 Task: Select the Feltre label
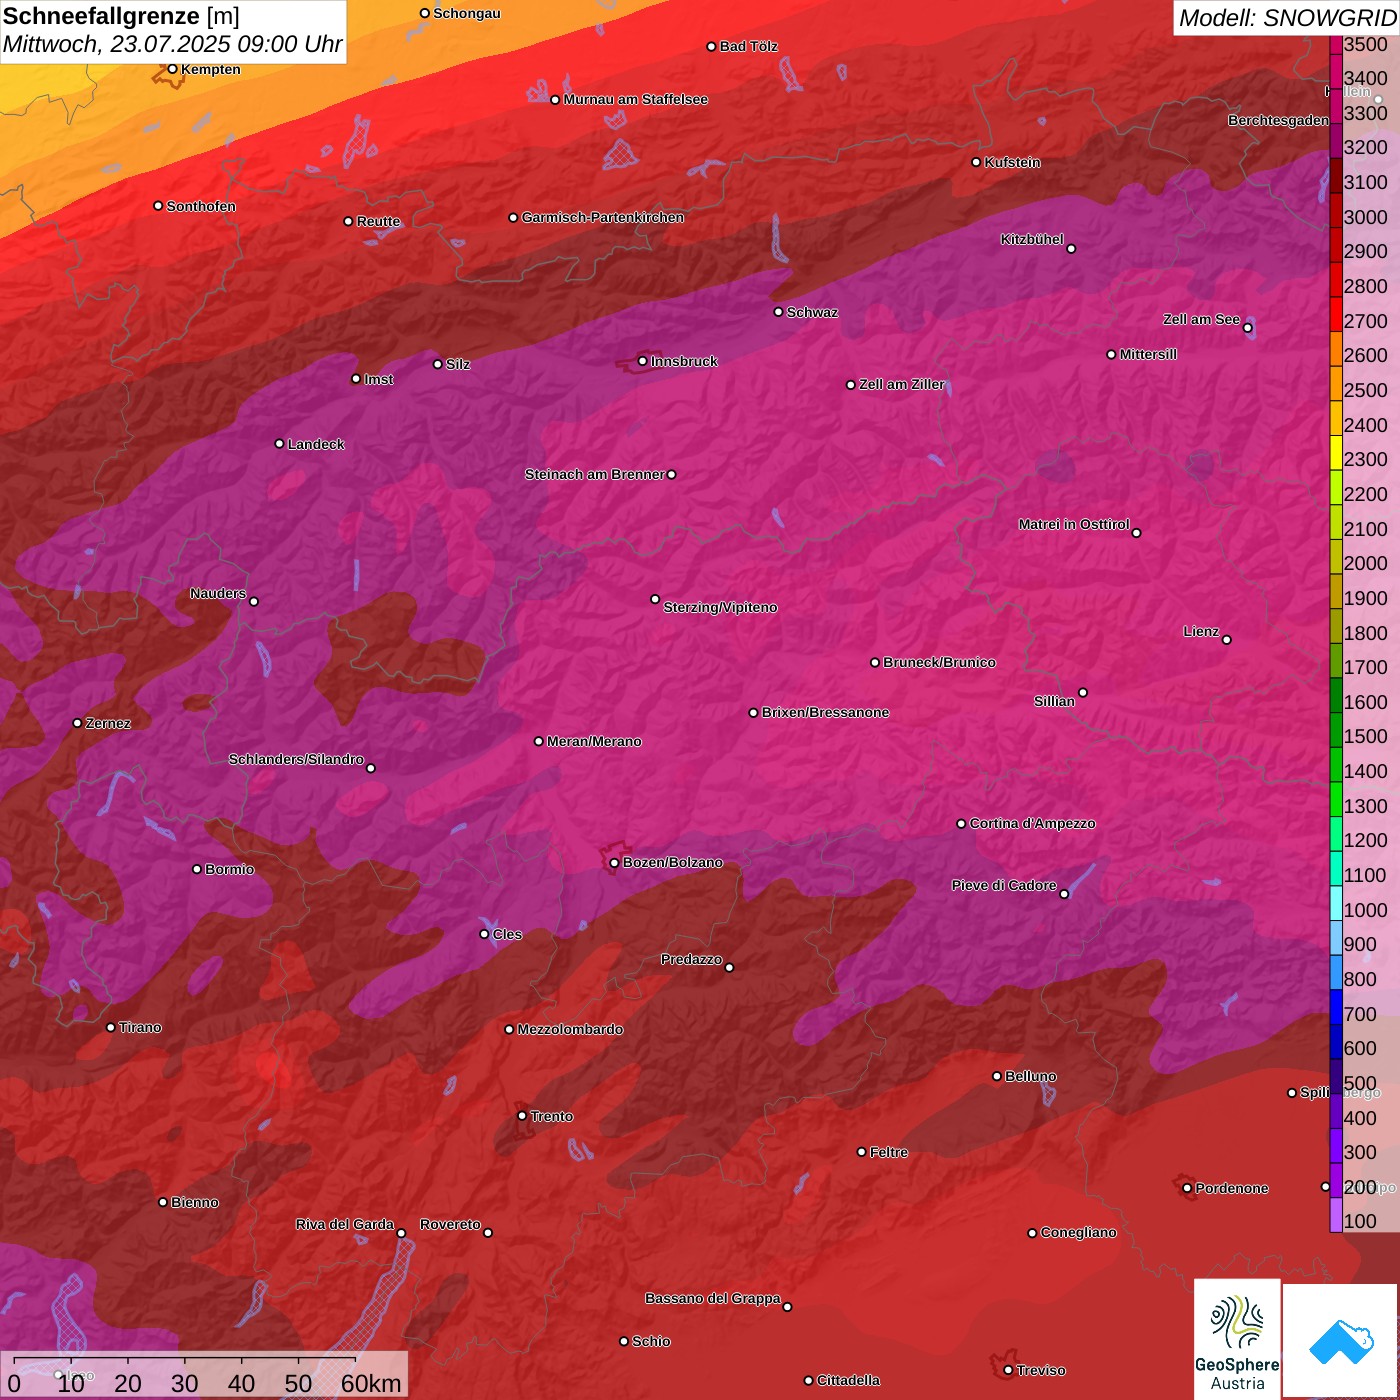point(889,1152)
